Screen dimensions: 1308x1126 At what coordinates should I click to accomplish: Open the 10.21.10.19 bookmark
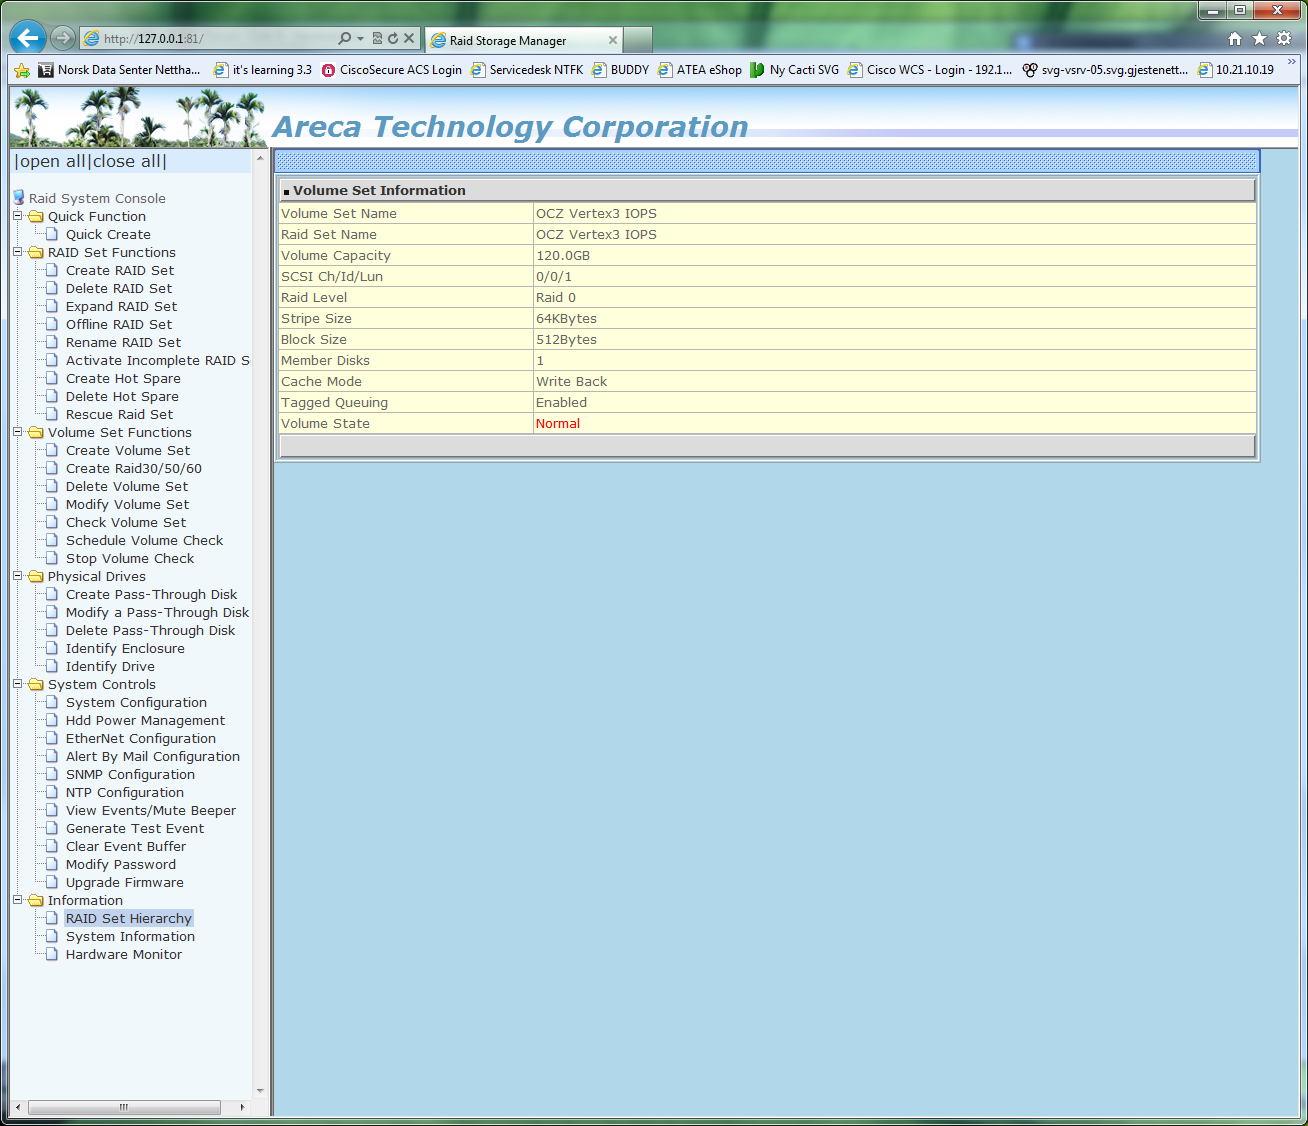(1236, 70)
